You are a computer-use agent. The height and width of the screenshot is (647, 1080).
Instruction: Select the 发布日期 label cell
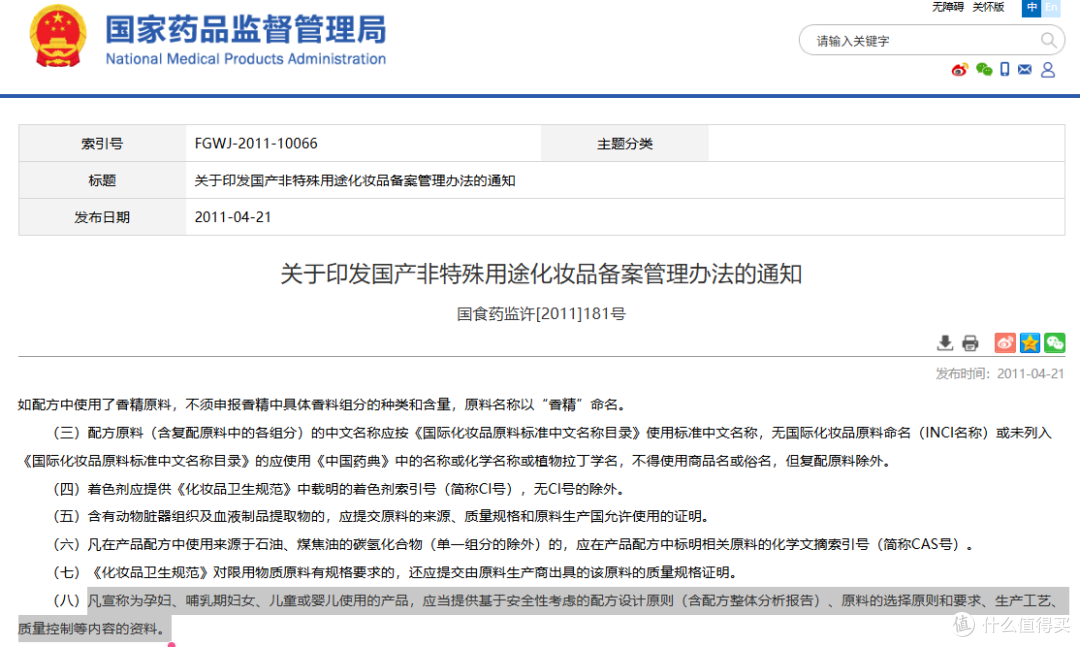102,217
